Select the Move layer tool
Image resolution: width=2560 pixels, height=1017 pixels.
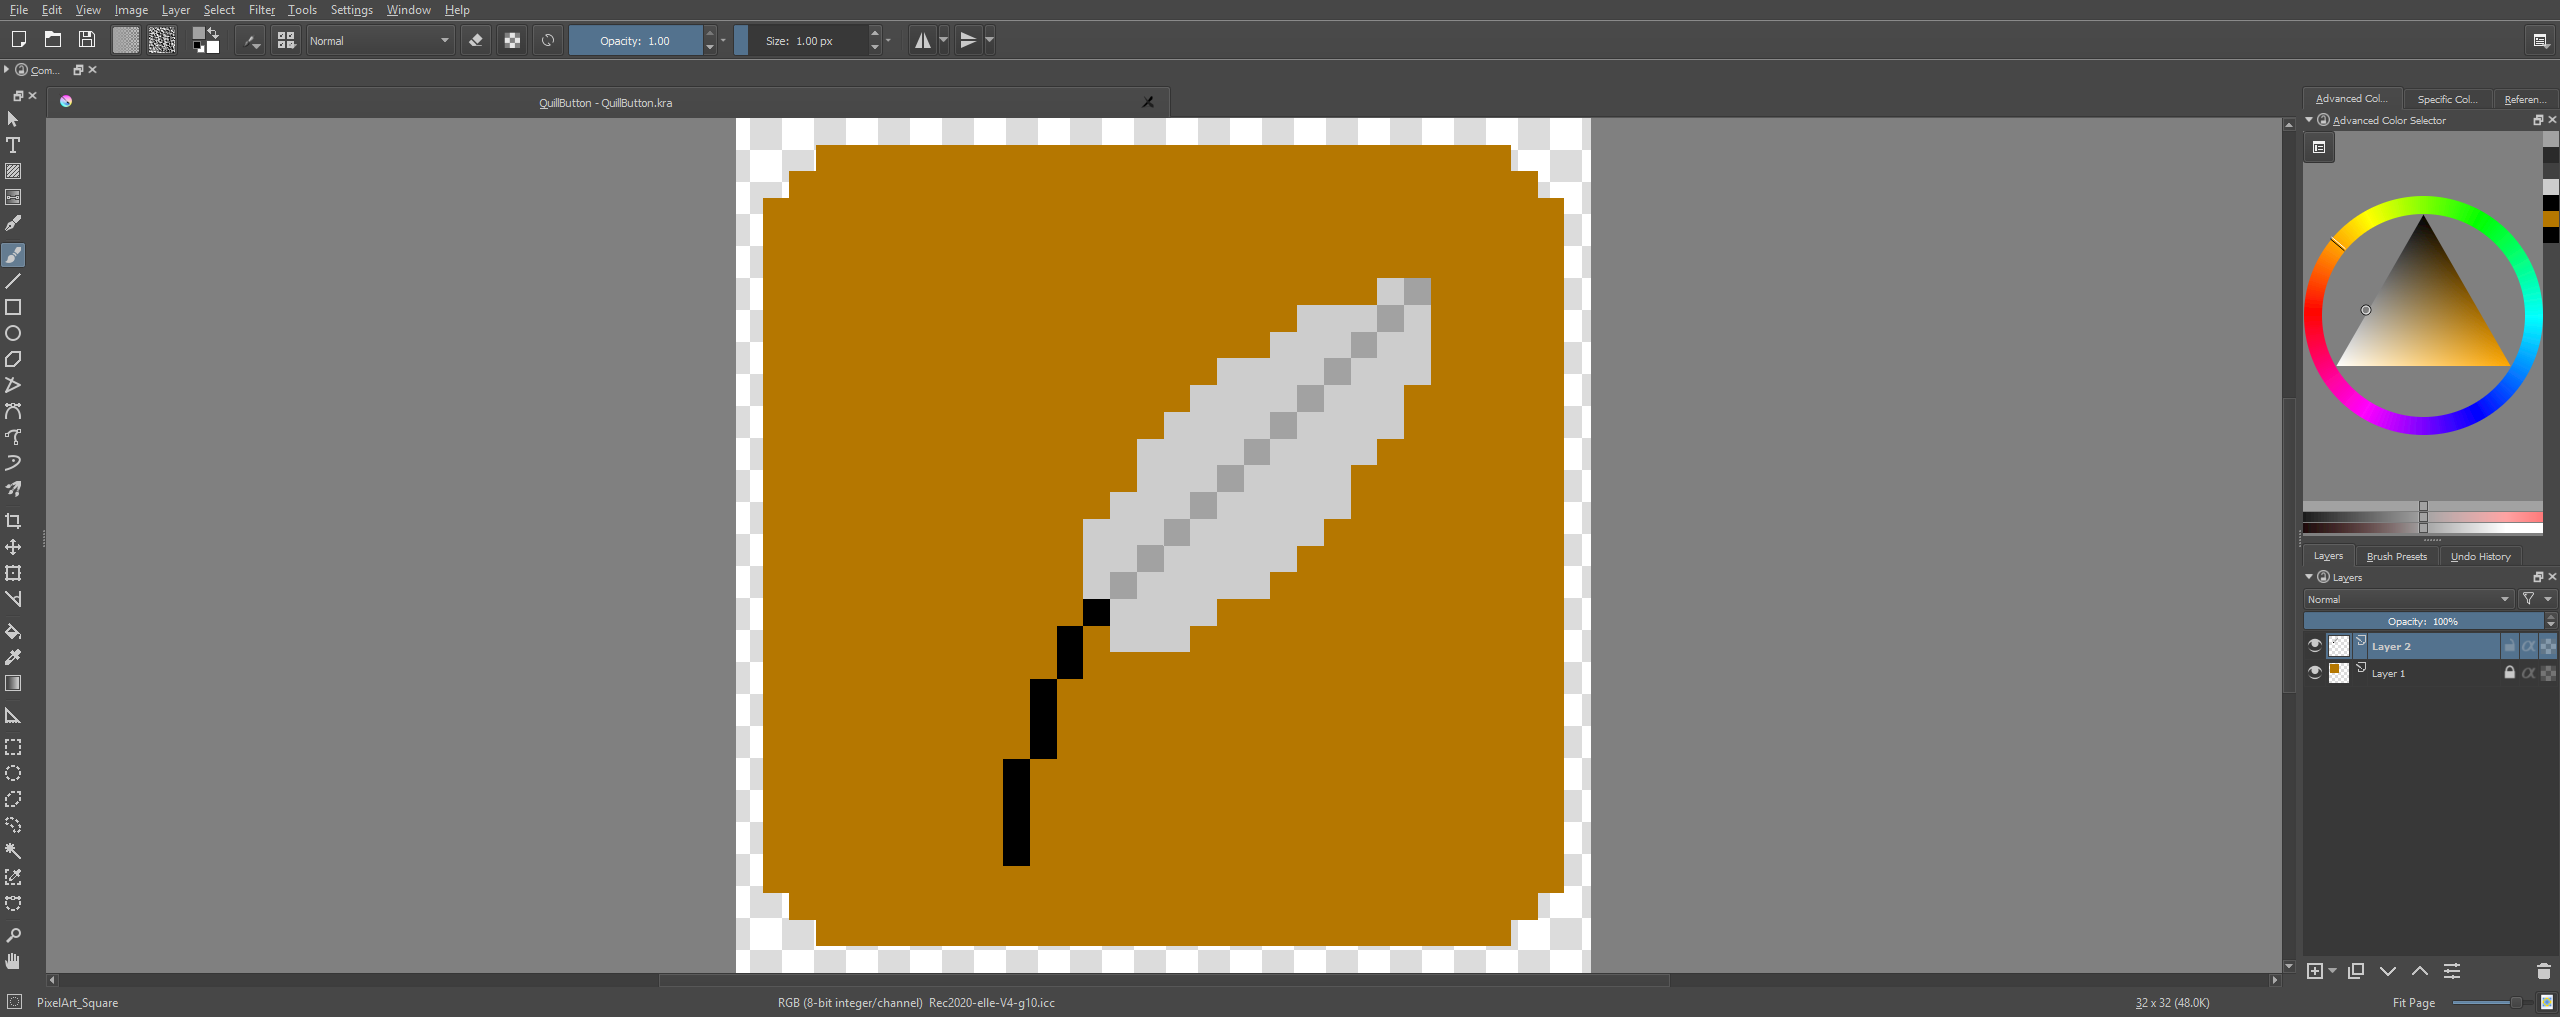coord(13,547)
